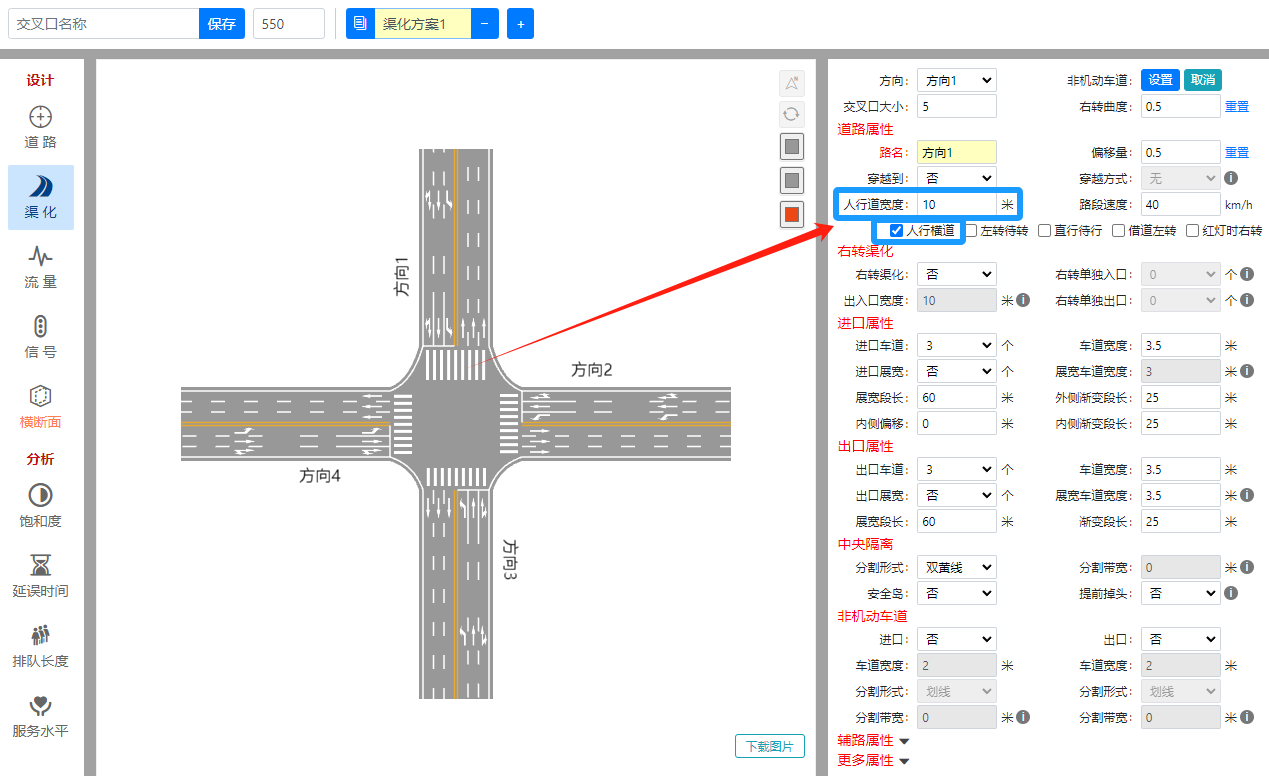Add a new scheme with plus button
The image size is (1269, 776).
520,24
